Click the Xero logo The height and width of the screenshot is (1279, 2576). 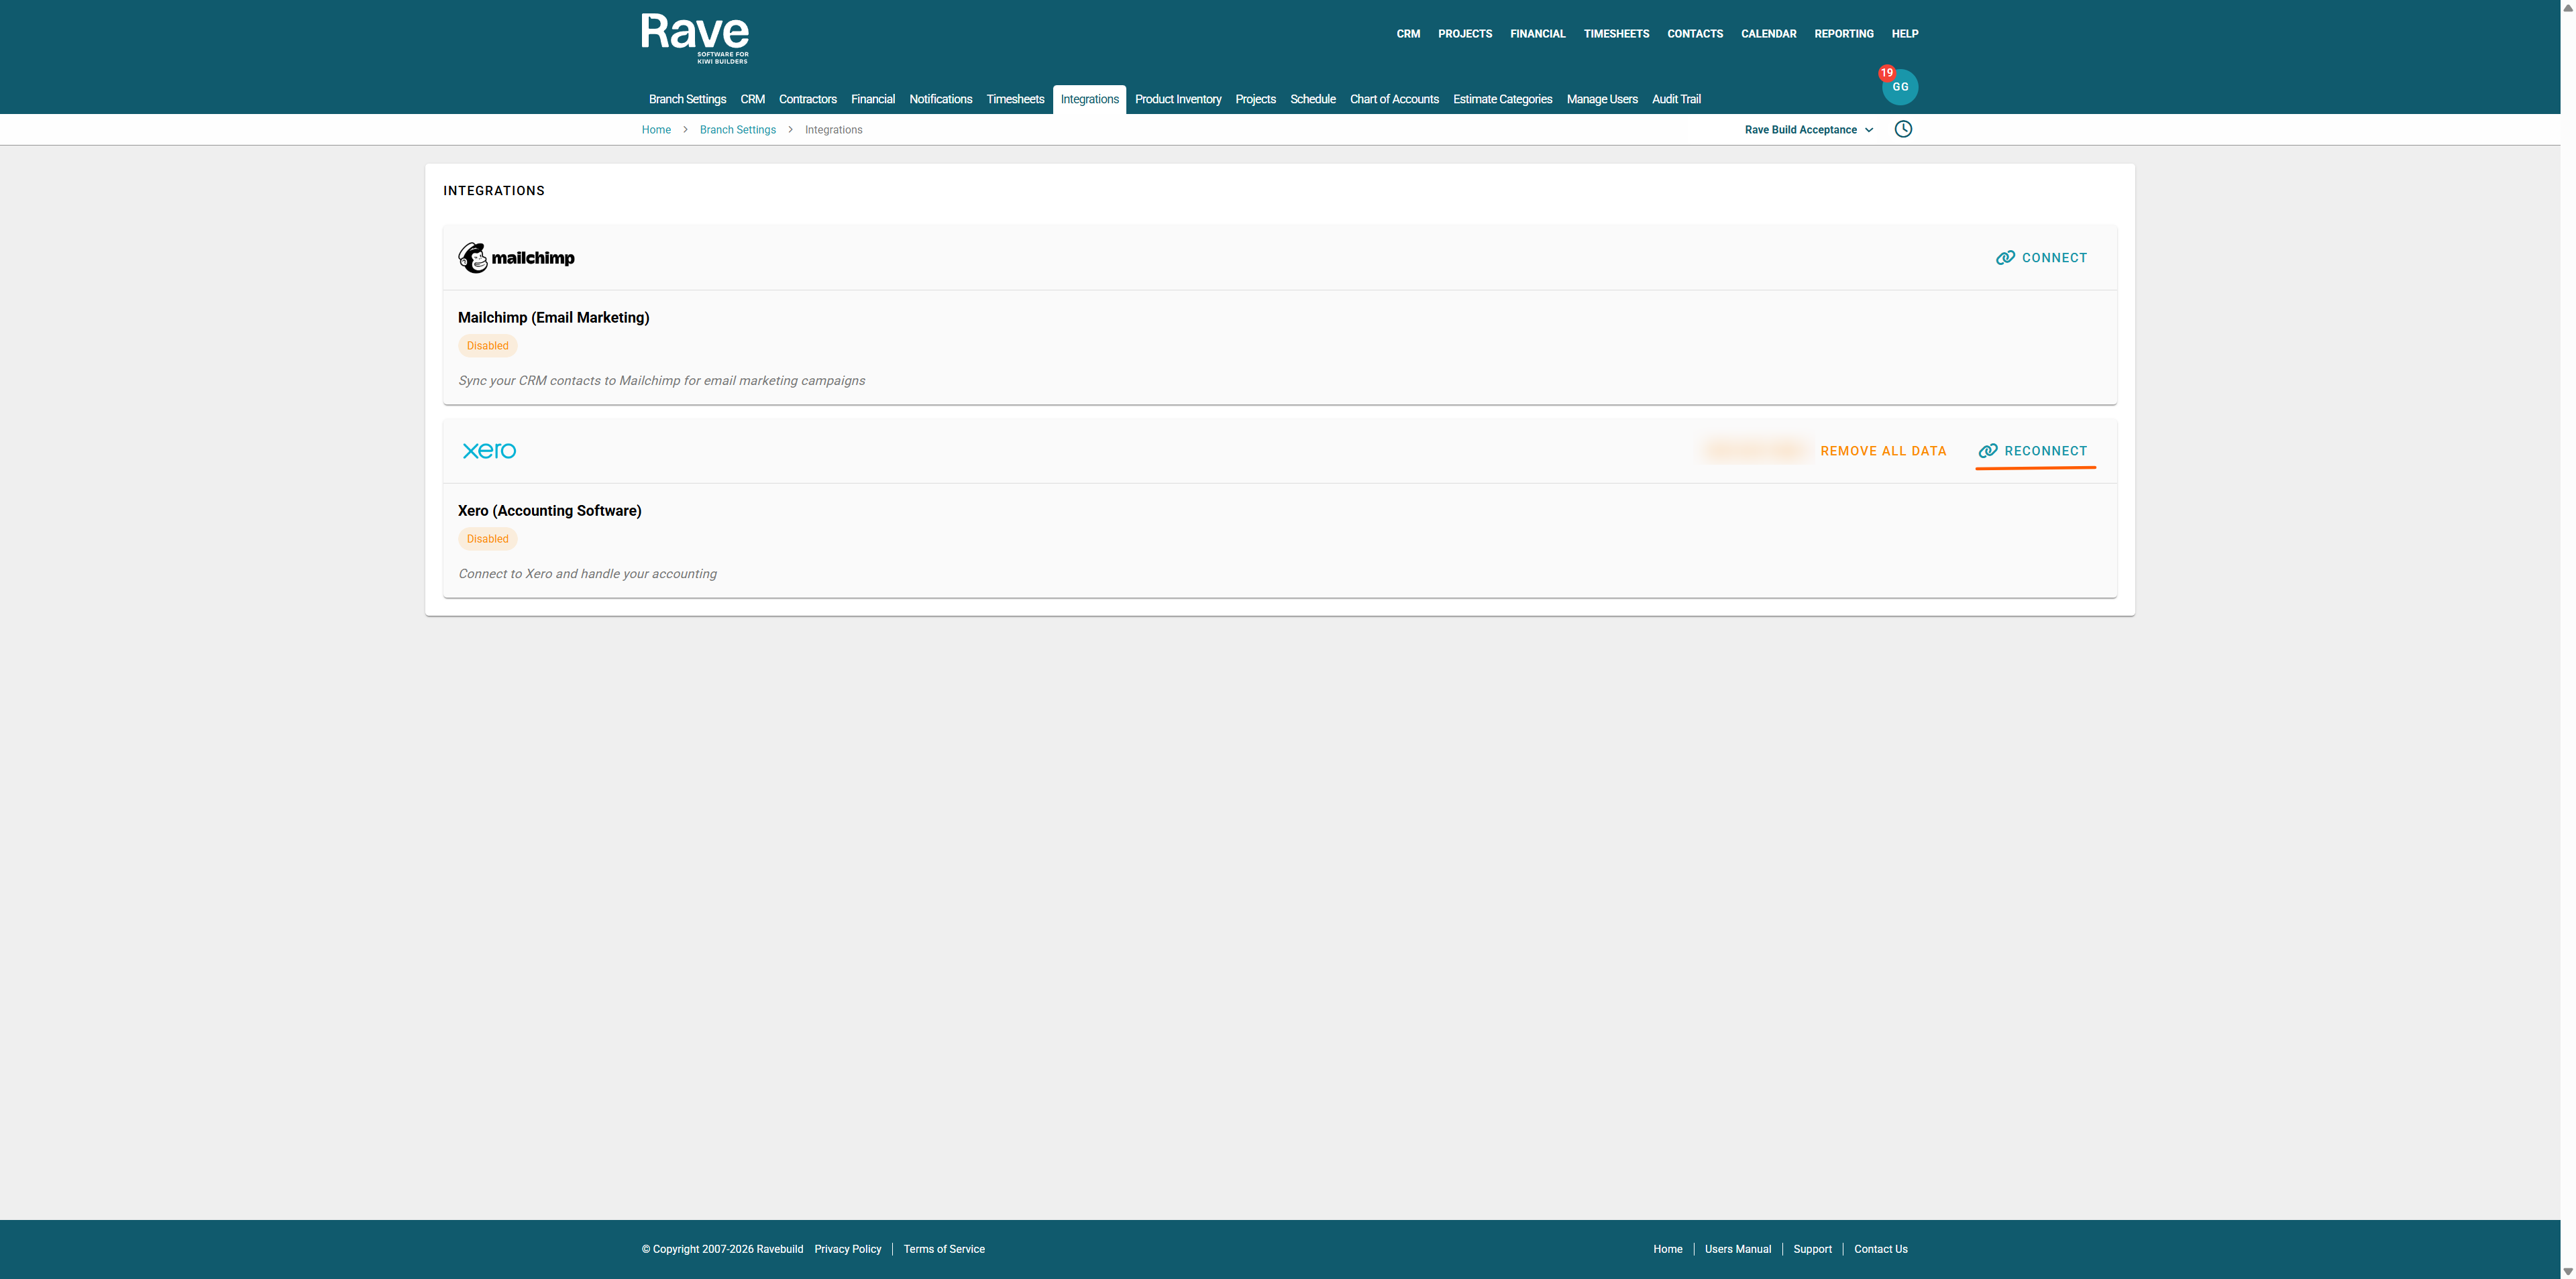pyautogui.click(x=489, y=451)
